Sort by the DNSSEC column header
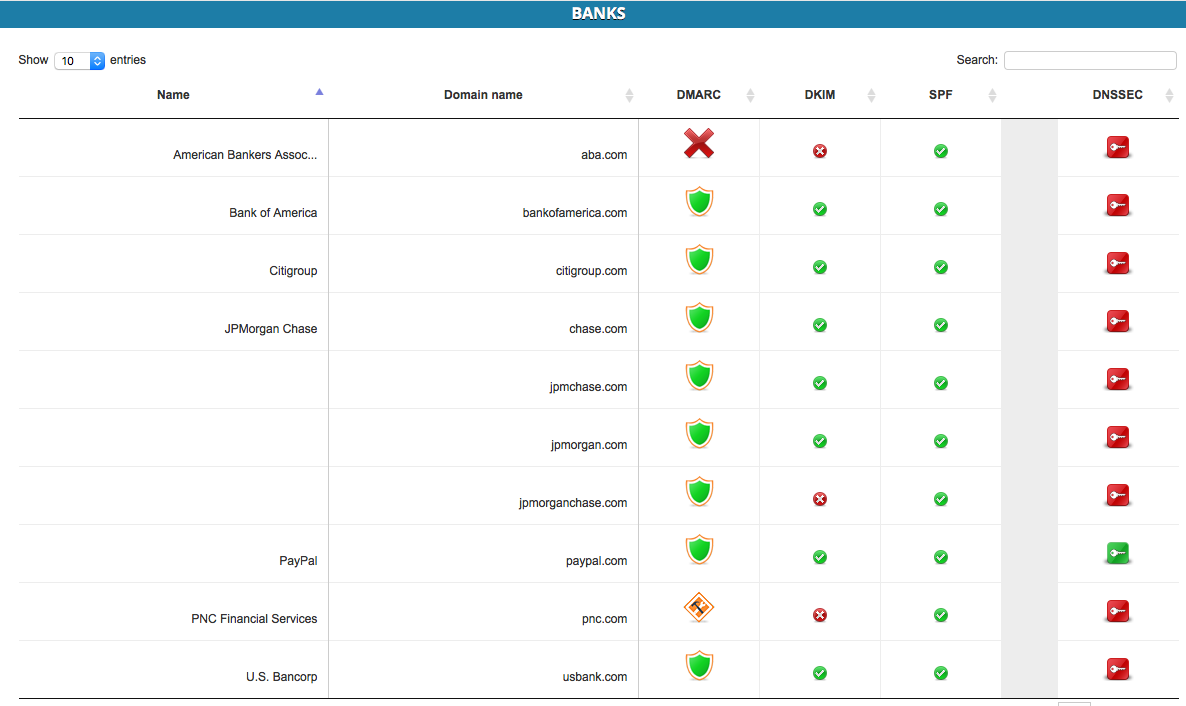1186x706 pixels. (x=1118, y=95)
